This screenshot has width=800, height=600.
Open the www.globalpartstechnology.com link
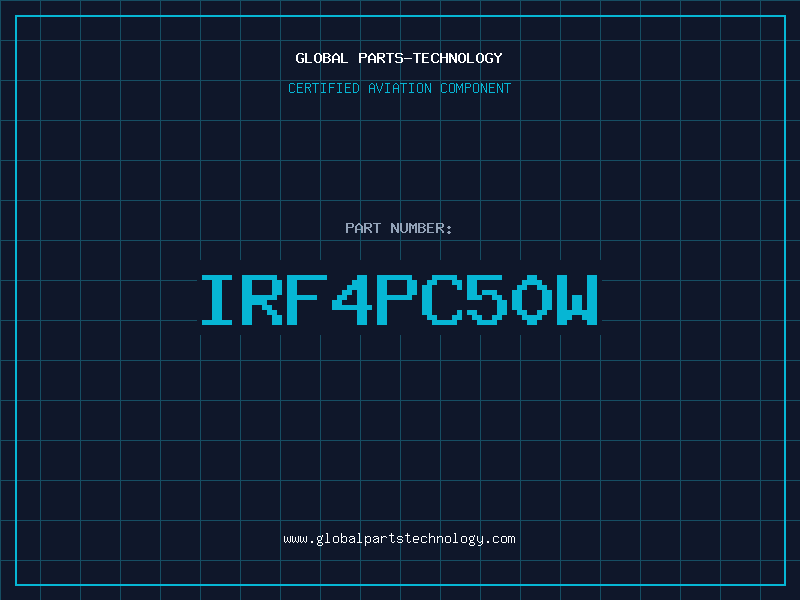399,539
